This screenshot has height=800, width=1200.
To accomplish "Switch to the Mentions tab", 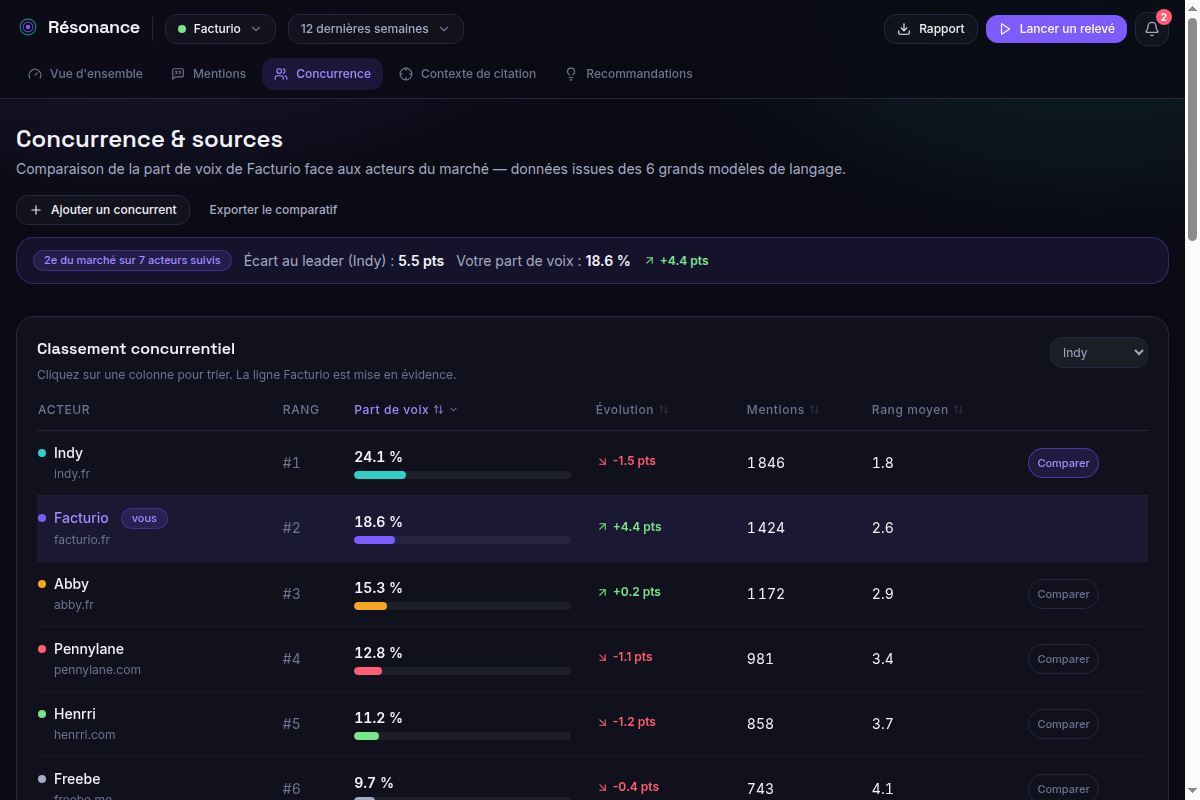I will click(208, 74).
